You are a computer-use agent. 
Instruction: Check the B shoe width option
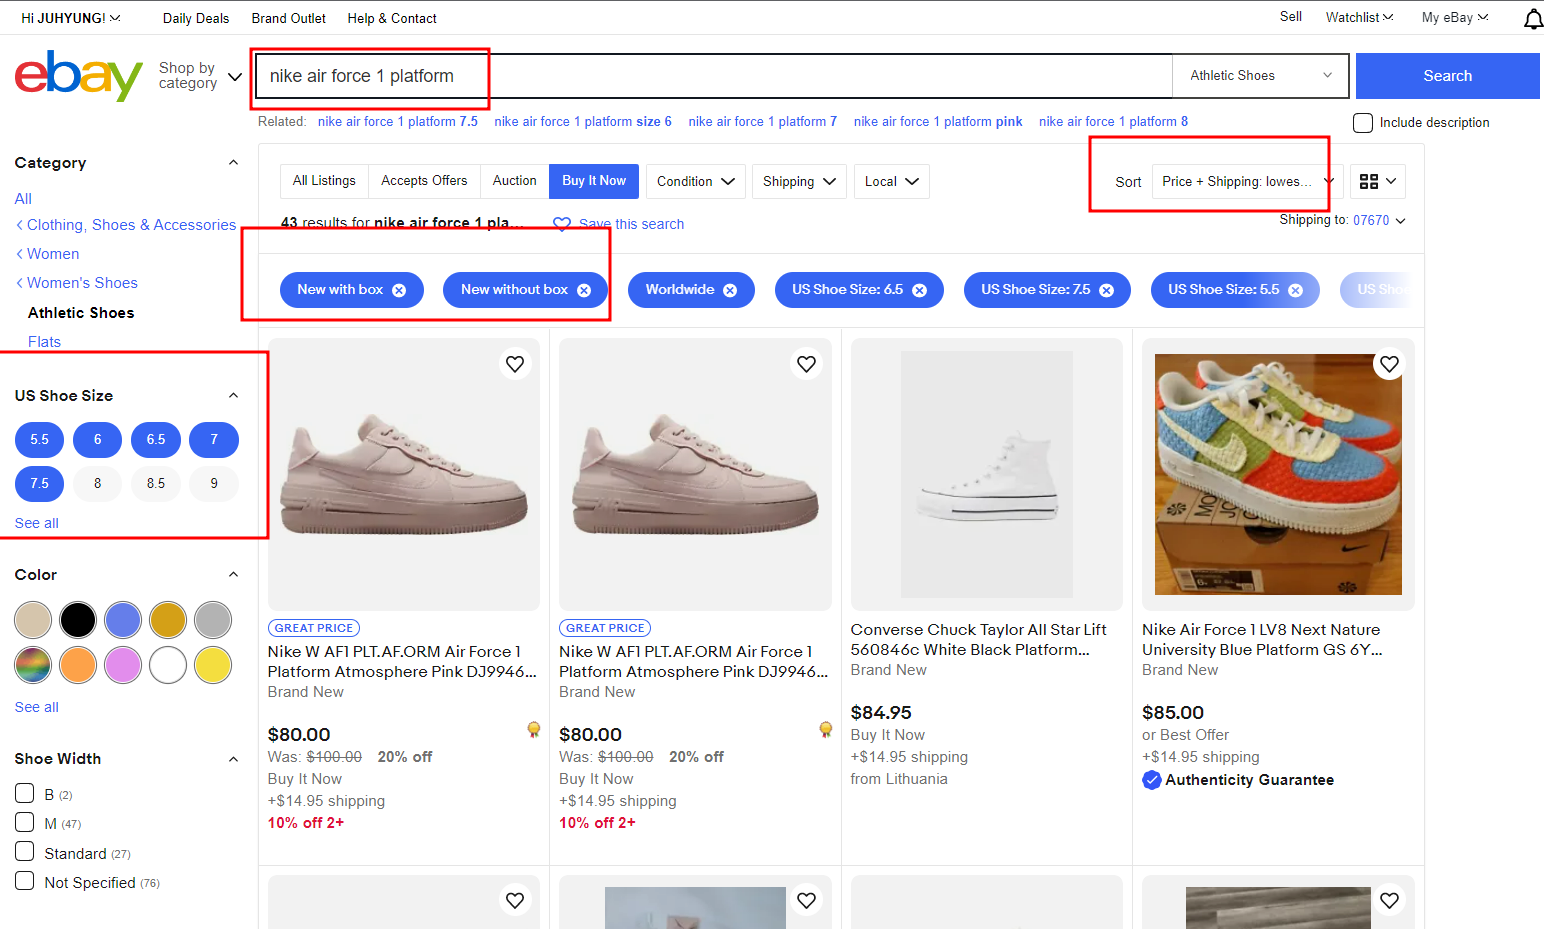pos(25,793)
